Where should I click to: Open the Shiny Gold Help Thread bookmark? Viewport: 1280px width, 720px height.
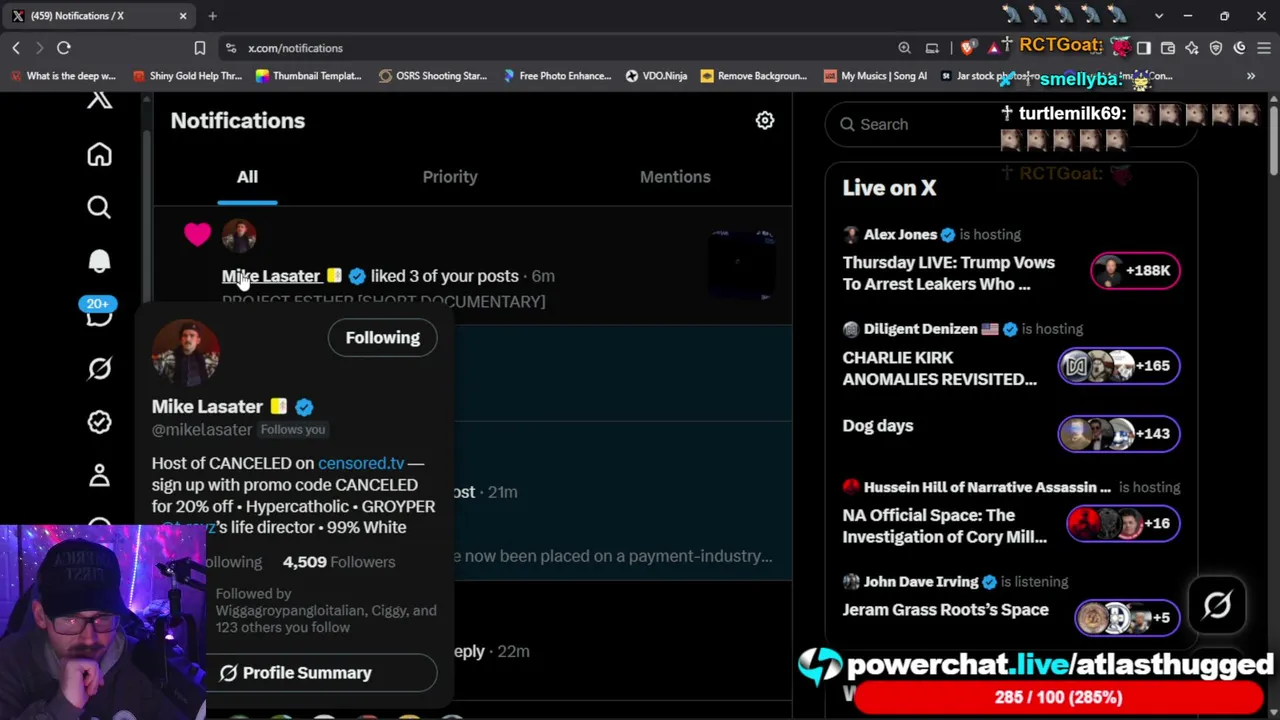click(x=187, y=76)
